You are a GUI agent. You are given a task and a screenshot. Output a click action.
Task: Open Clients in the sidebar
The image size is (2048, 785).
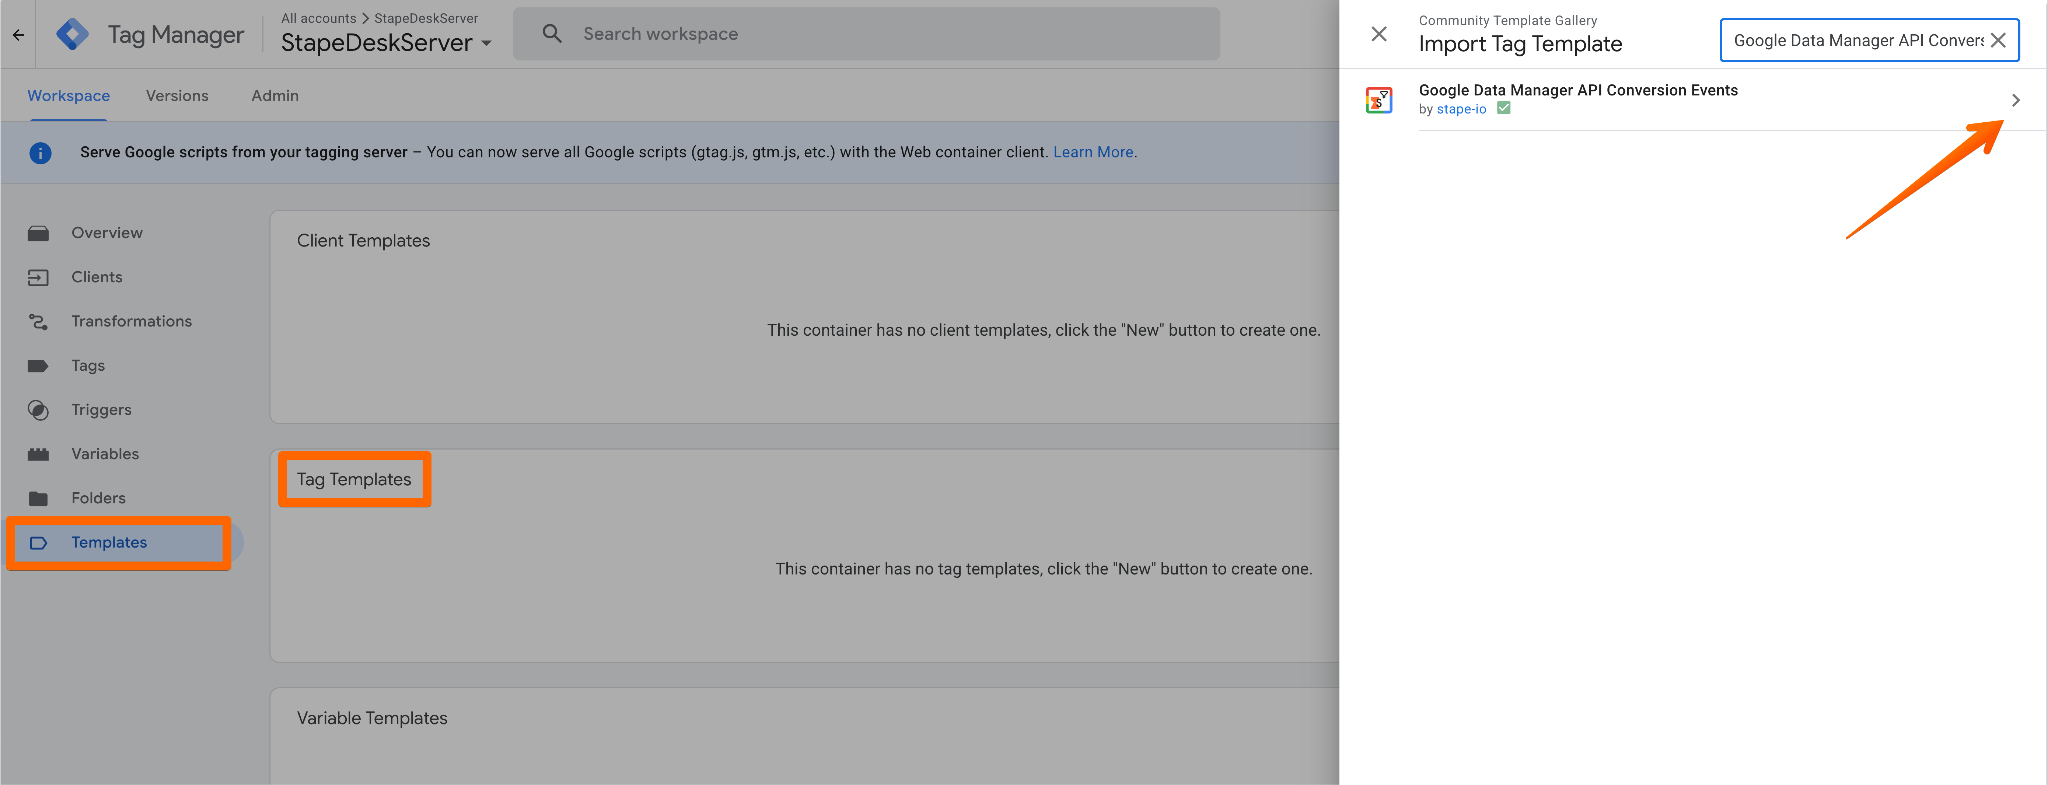click(97, 277)
